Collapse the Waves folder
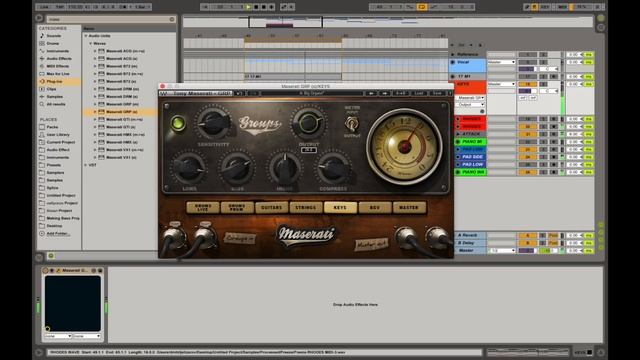This screenshot has height=360, width=640. (91, 44)
